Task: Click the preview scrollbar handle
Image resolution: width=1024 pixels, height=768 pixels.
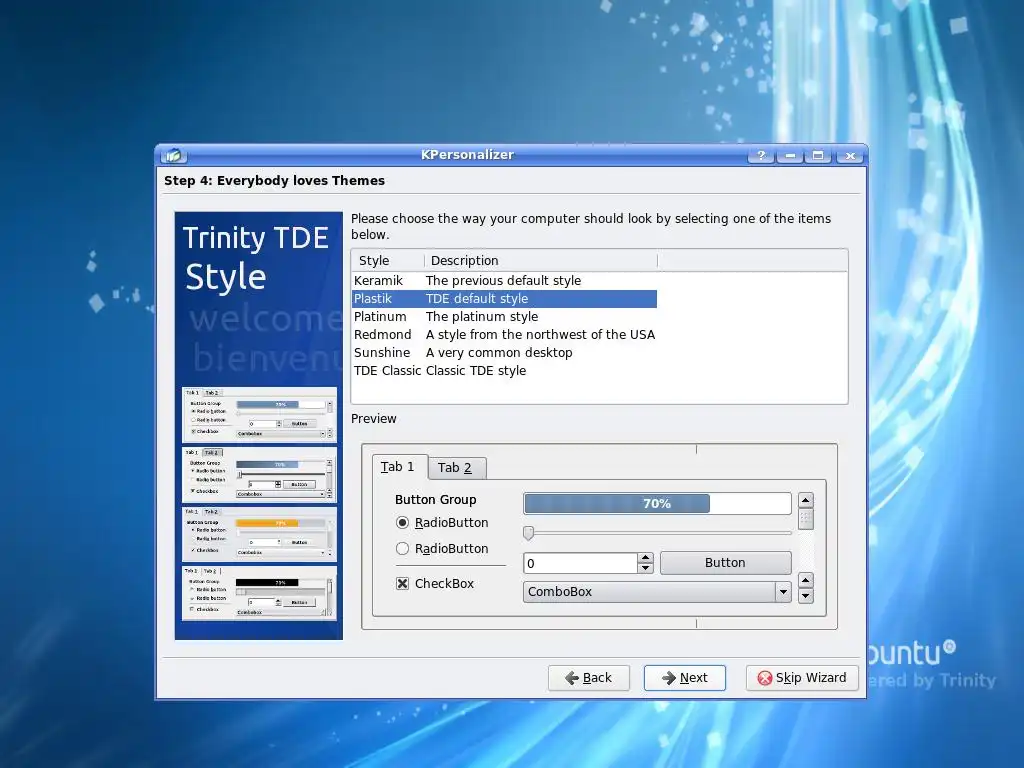Action: tap(806, 520)
